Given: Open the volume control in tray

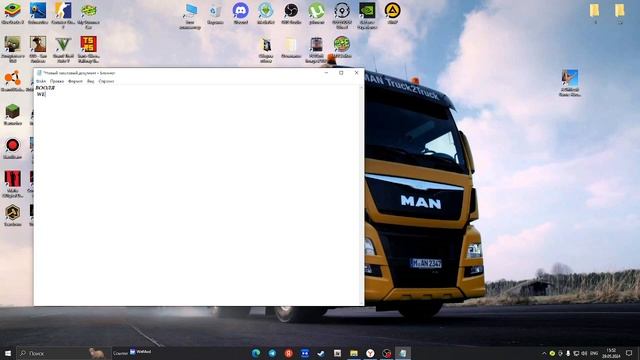Looking at the screenshot, I should (584, 353).
